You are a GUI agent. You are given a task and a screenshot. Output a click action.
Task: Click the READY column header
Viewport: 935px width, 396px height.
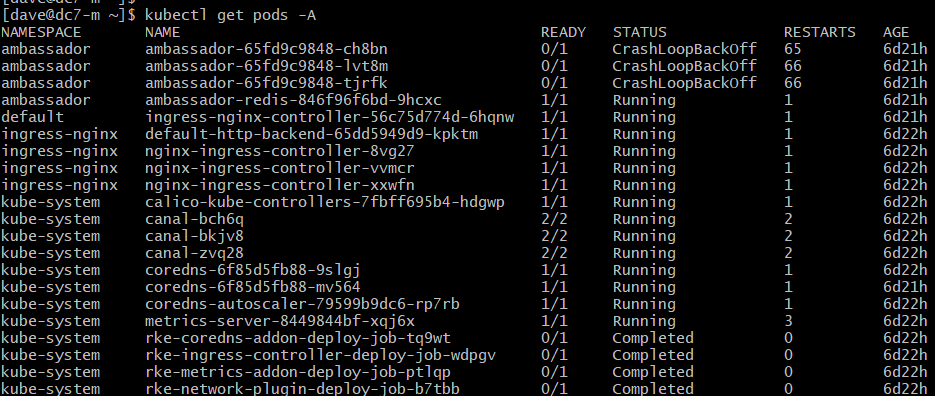coord(563,32)
